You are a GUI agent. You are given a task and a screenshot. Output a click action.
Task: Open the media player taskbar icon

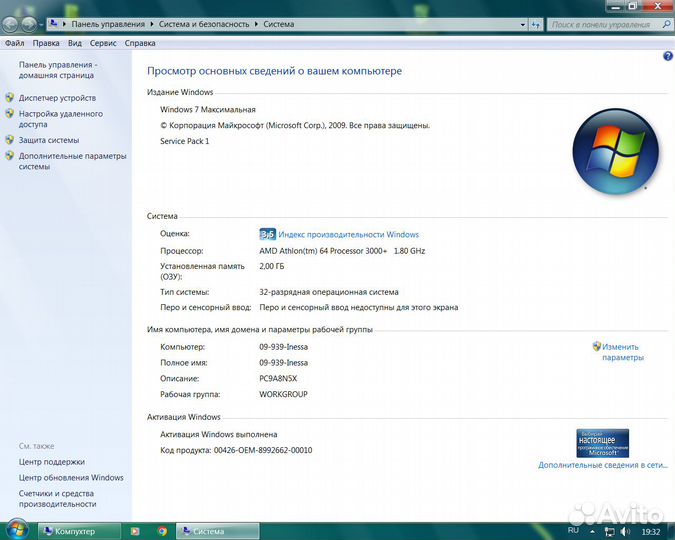135,531
